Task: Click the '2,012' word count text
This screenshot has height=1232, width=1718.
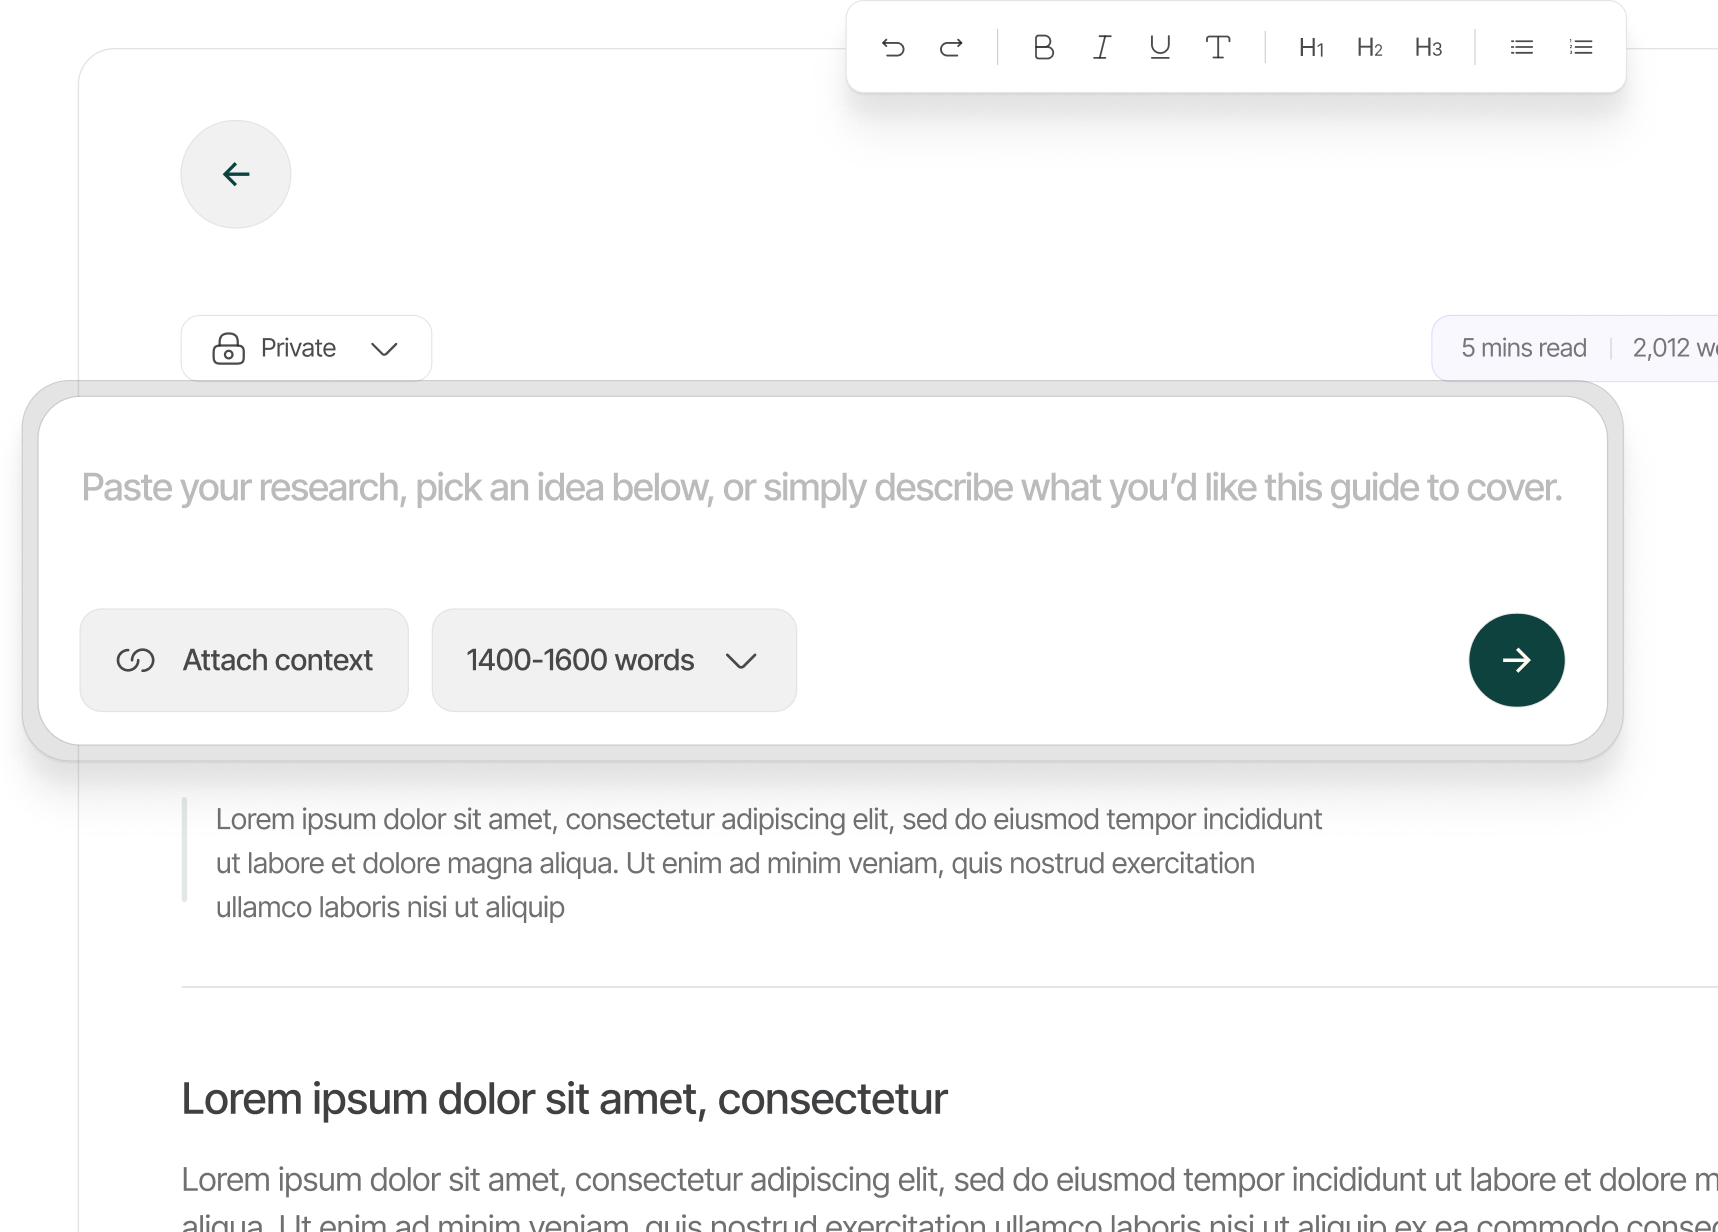Action: tap(1661, 348)
